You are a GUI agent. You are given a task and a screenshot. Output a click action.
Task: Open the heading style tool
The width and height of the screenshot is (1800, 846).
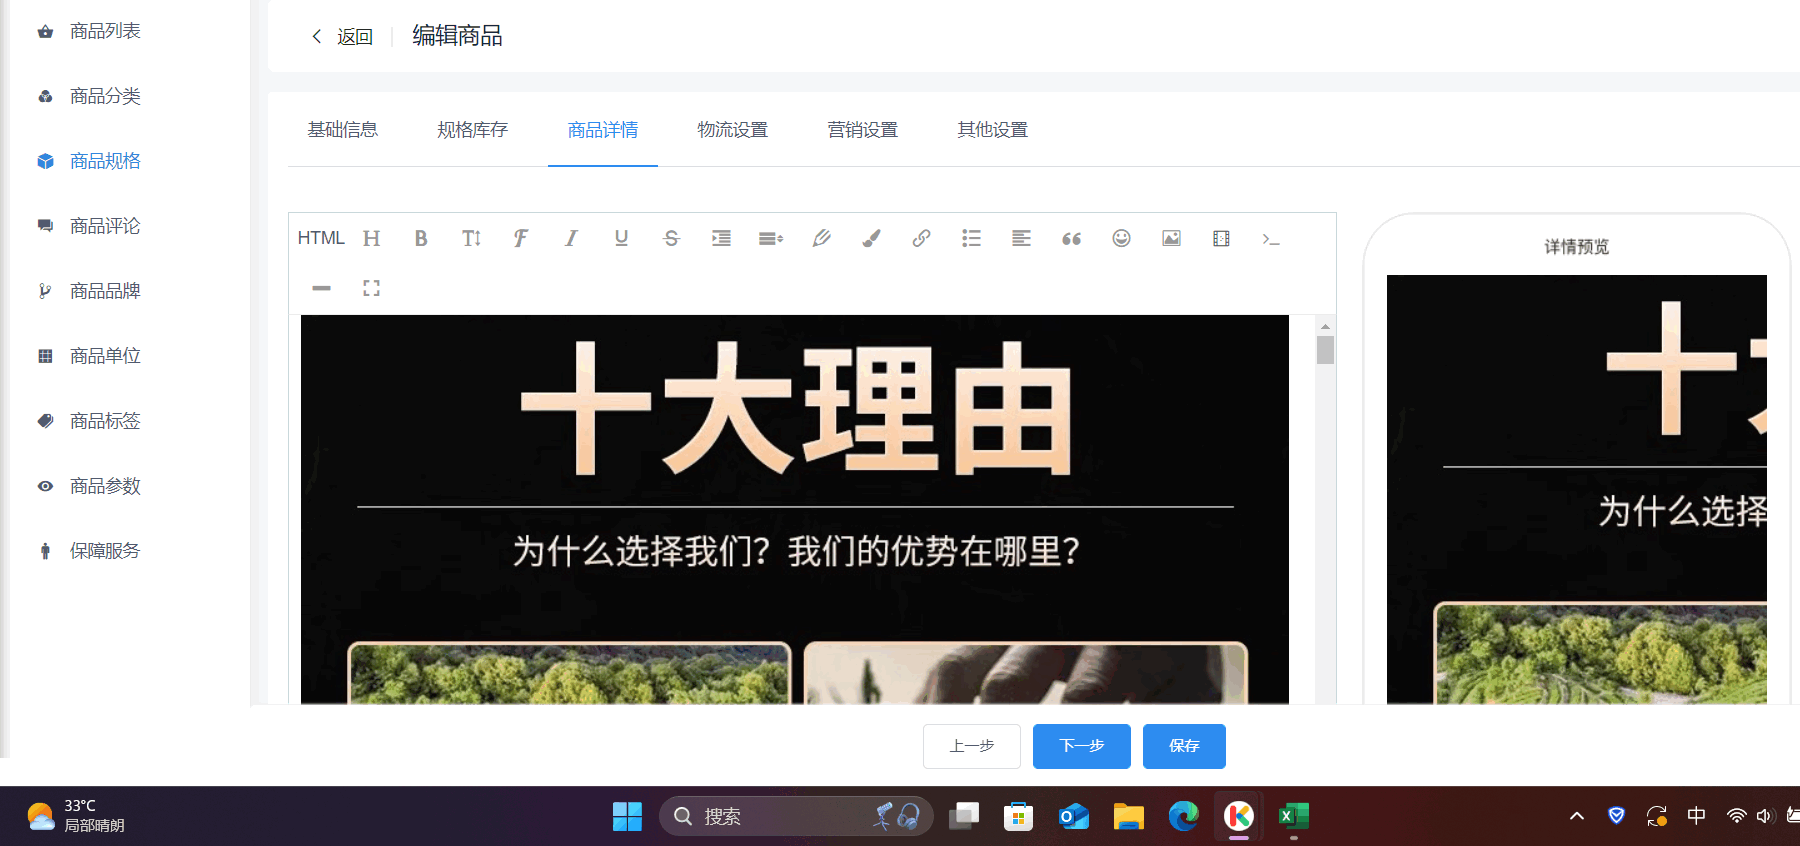372,238
